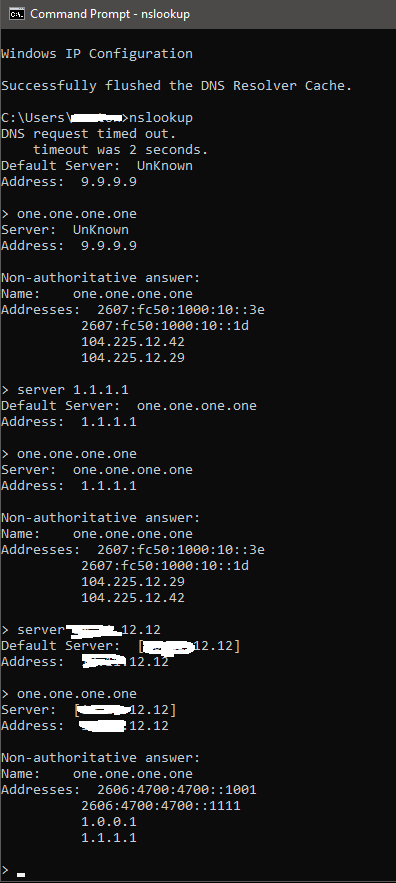Viewport: 396px width, 883px height.
Task: Click the first '104.225.12.42' address line
Action: pos(133,342)
